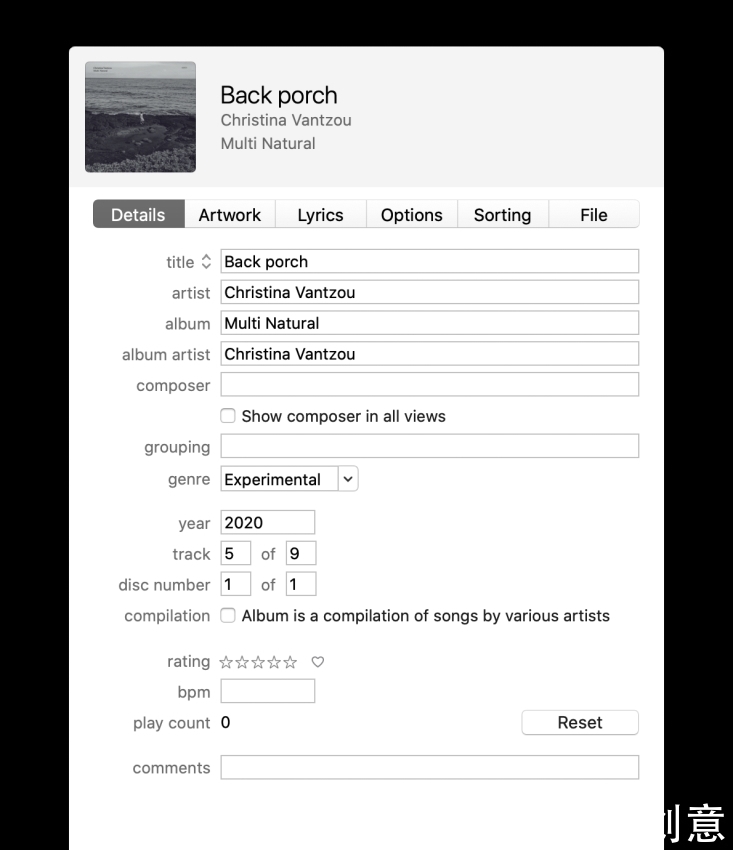Image resolution: width=733 pixels, height=850 pixels.
Task: Click the third rating star
Action: (x=258, y=662)
